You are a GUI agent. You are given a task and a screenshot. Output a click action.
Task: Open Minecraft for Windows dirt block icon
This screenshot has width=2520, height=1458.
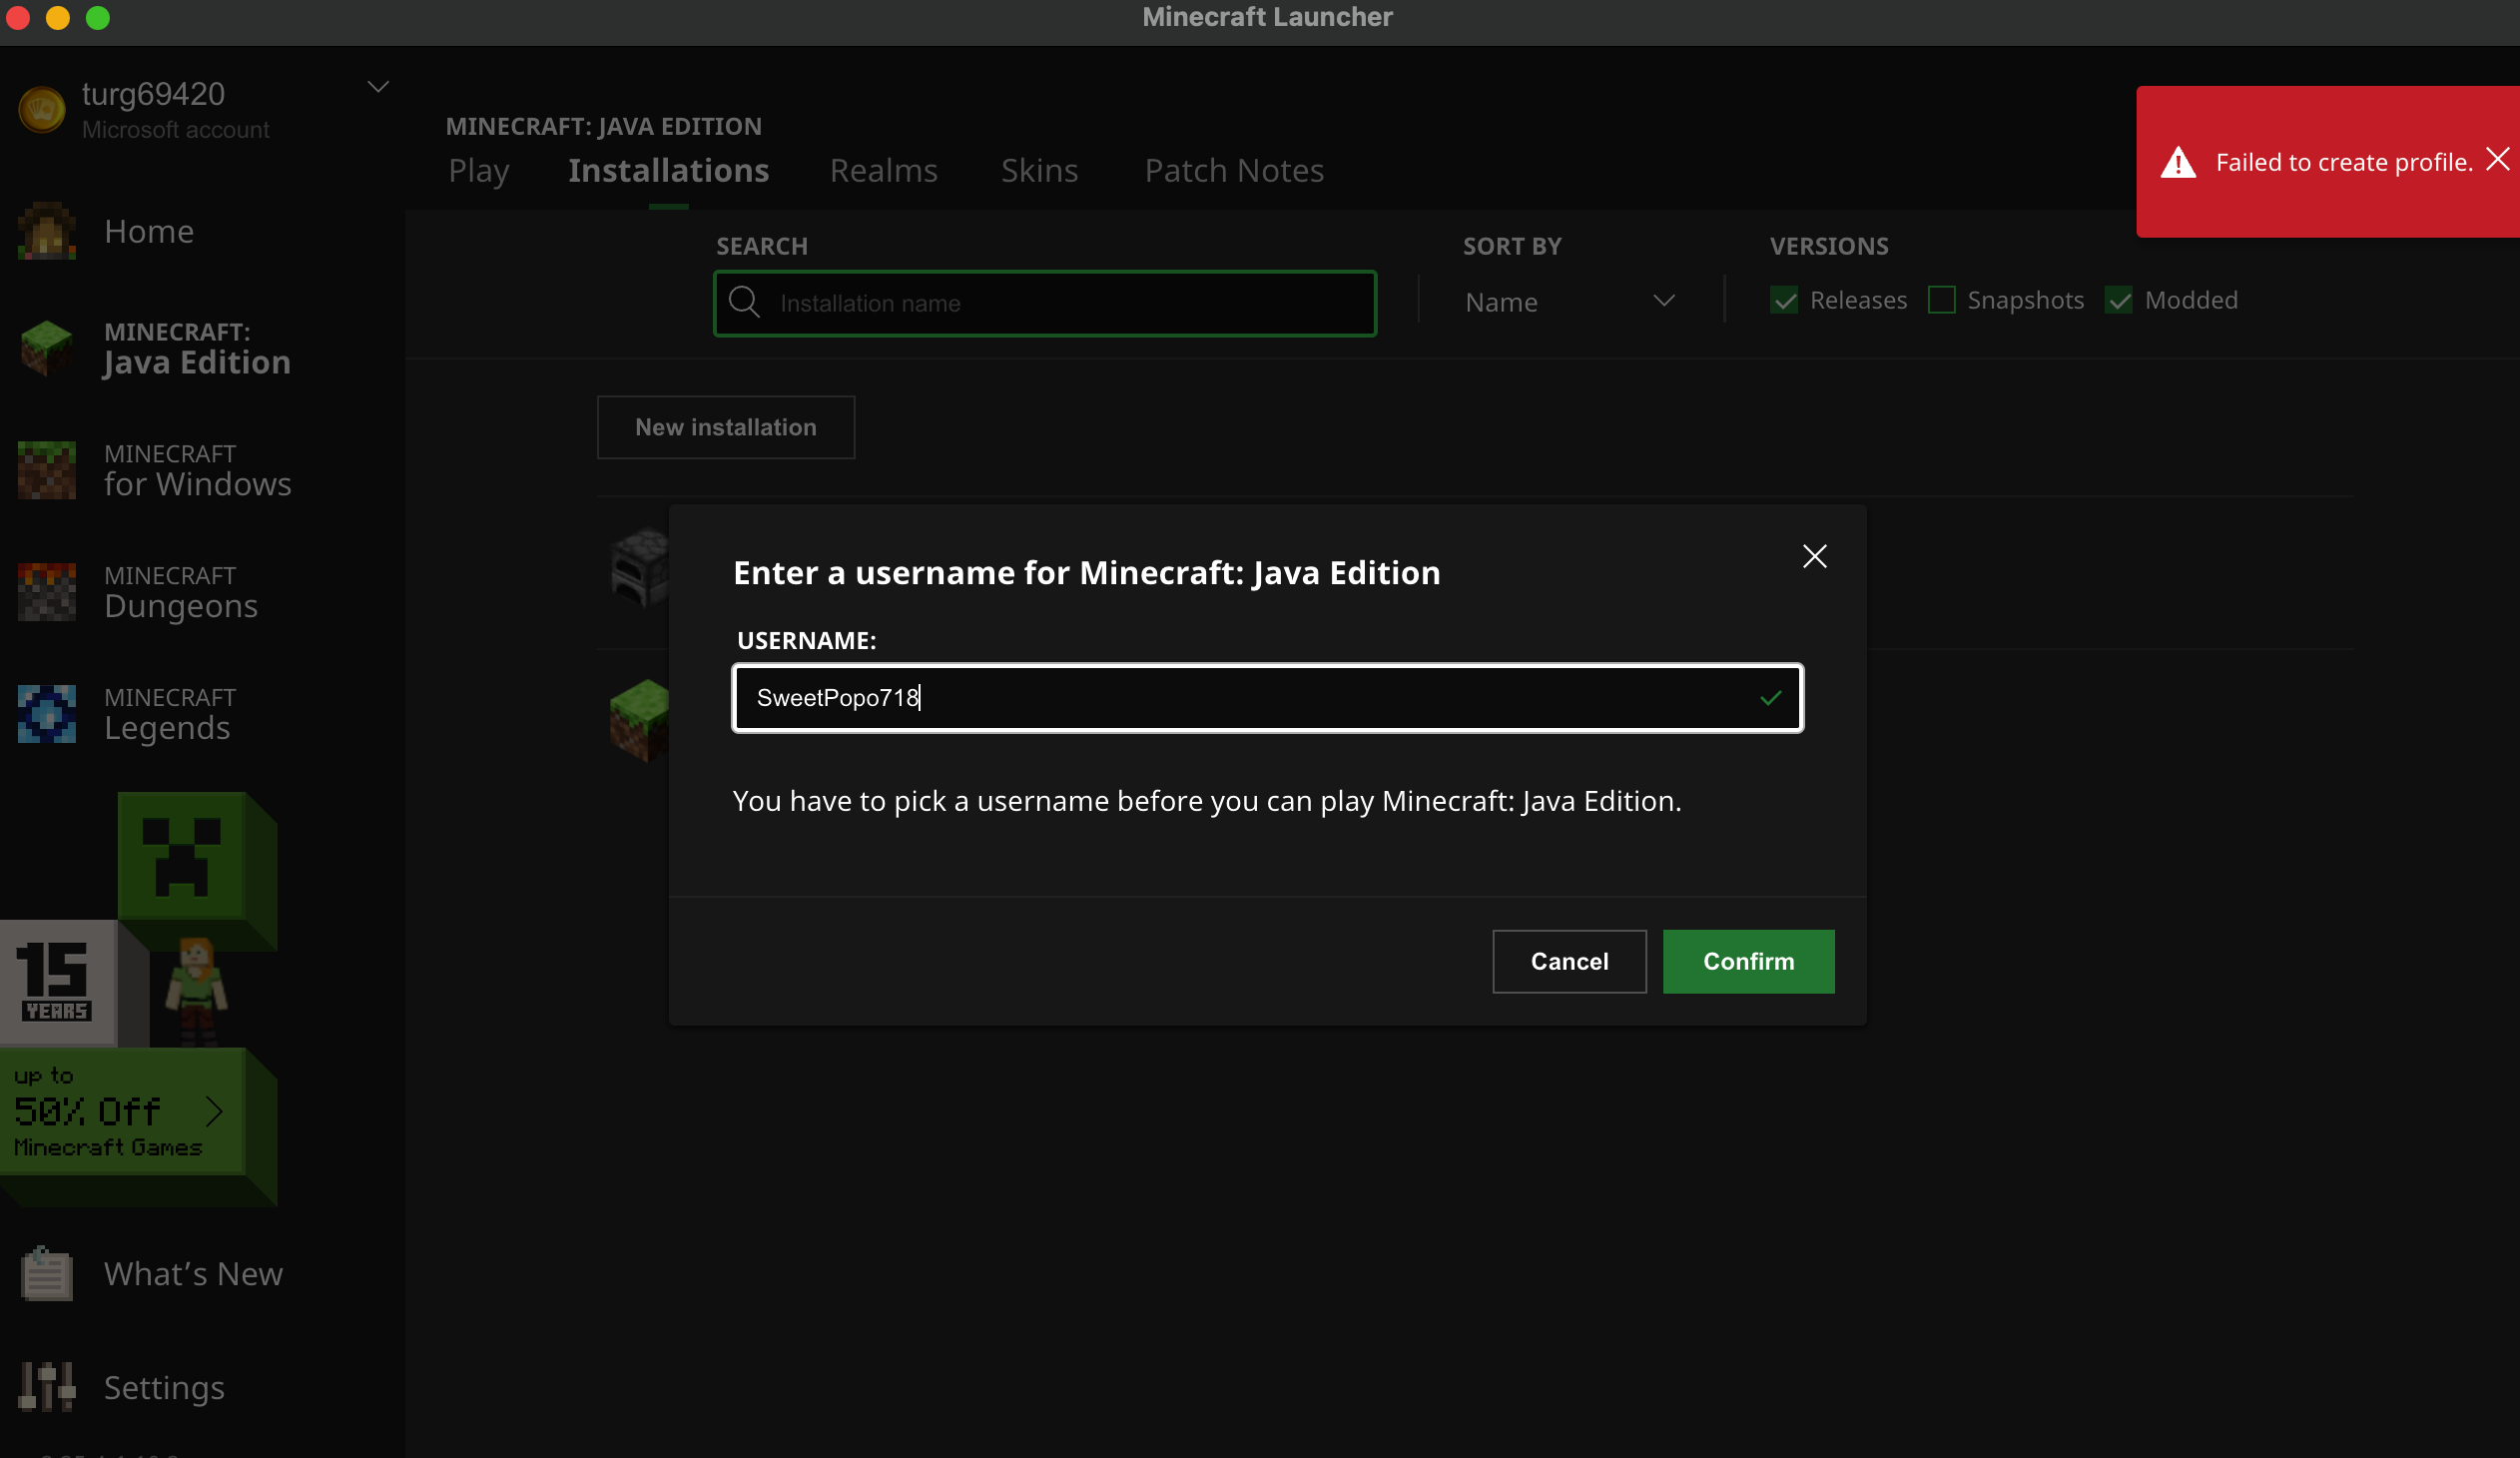click(46, 470)
